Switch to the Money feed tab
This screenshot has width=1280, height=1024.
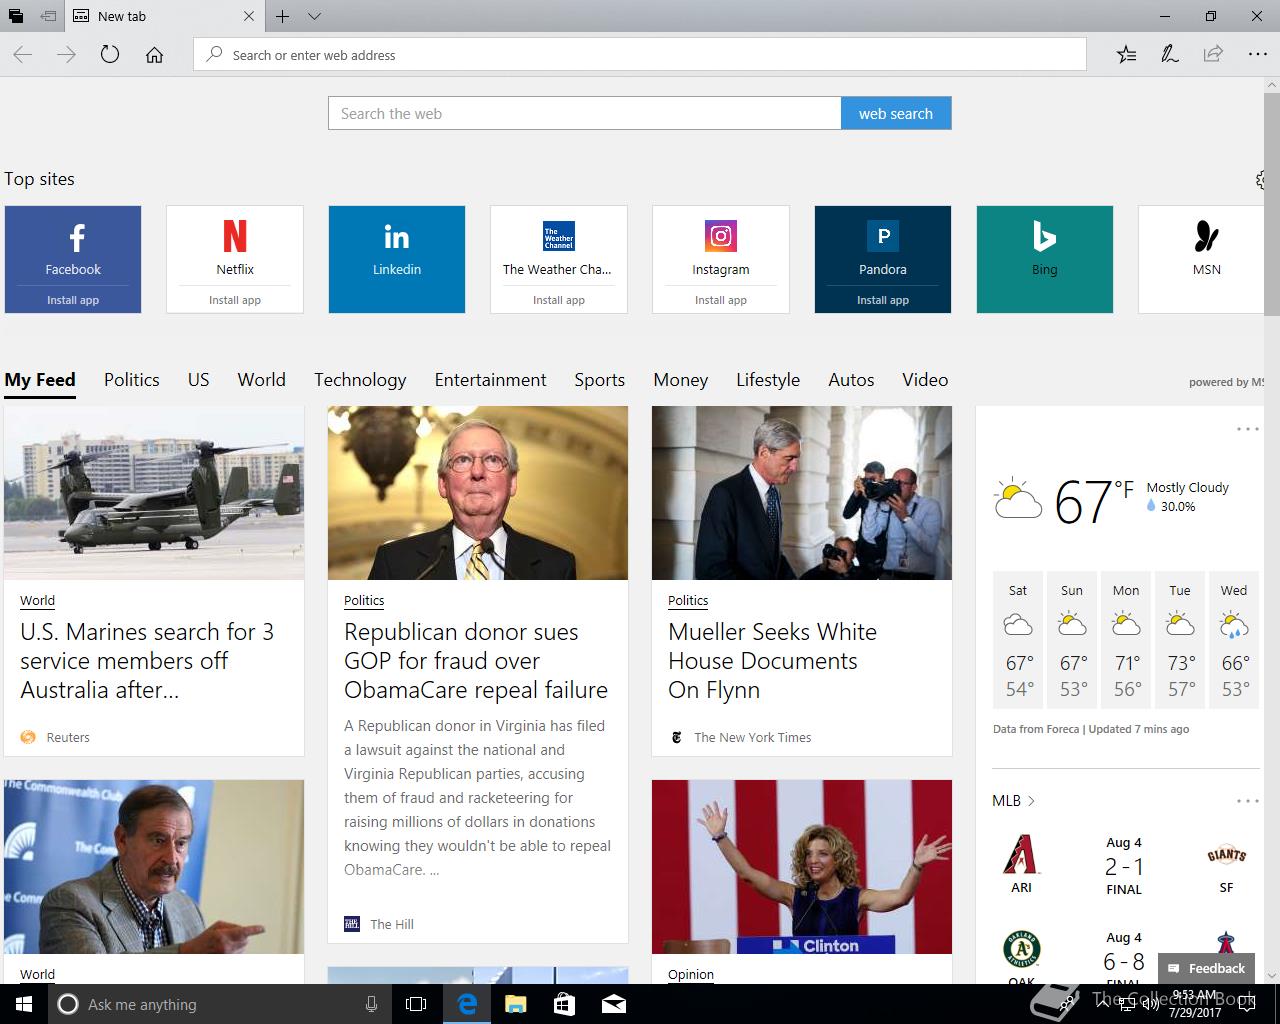pyautogui.click(x=681, y=380)
